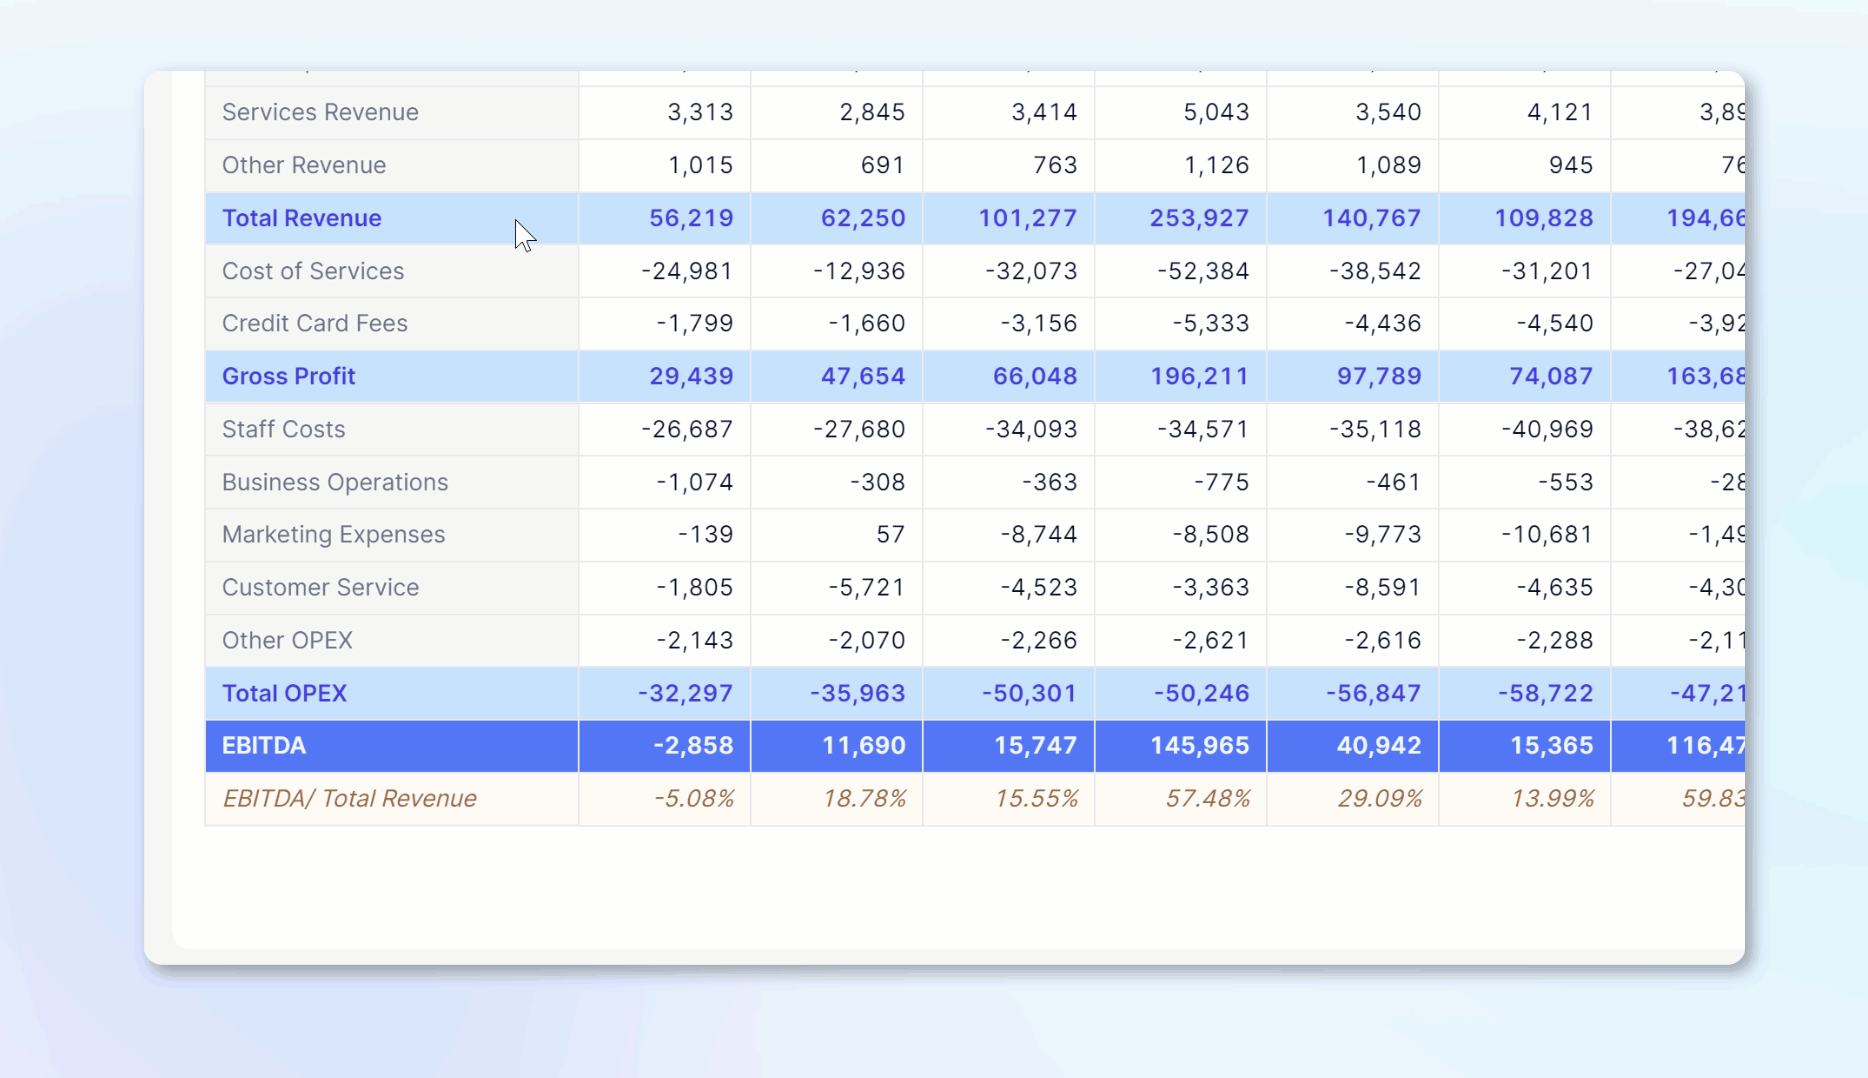The image size is (1868, 1078).
Task: Click Gross Profit cell 97,789
Action: 1353,376
